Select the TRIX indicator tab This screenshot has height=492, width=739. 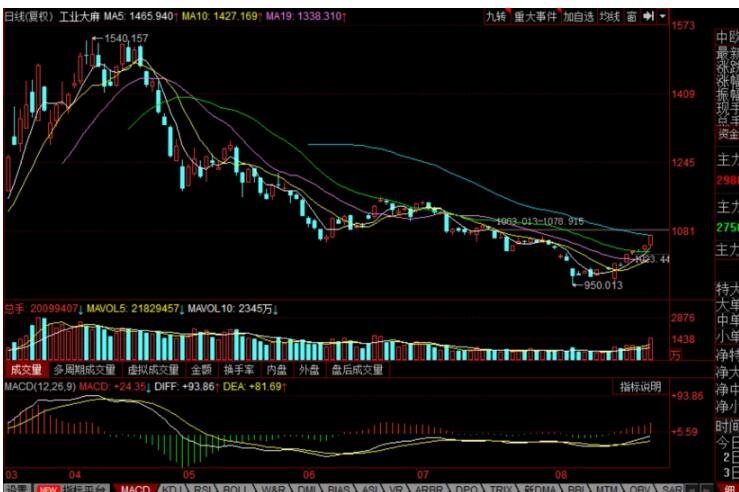(x=501, y=488)
